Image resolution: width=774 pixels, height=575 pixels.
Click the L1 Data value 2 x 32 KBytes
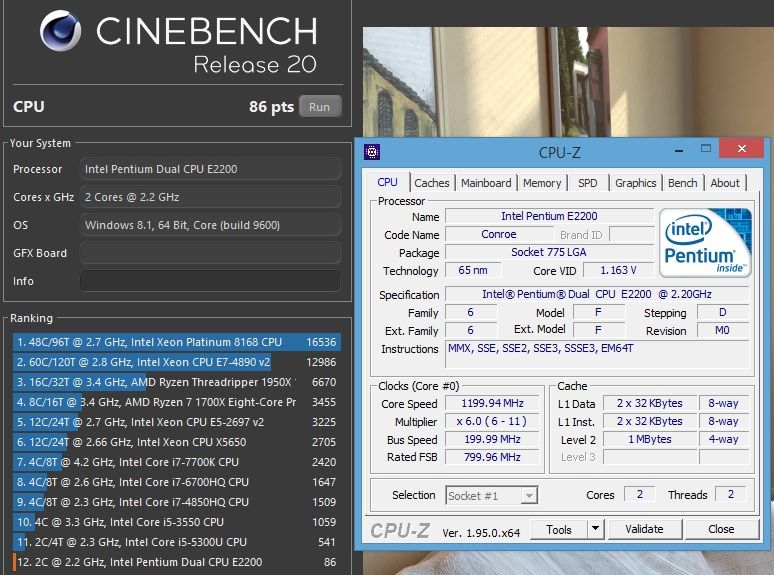(x=650, y=403)
